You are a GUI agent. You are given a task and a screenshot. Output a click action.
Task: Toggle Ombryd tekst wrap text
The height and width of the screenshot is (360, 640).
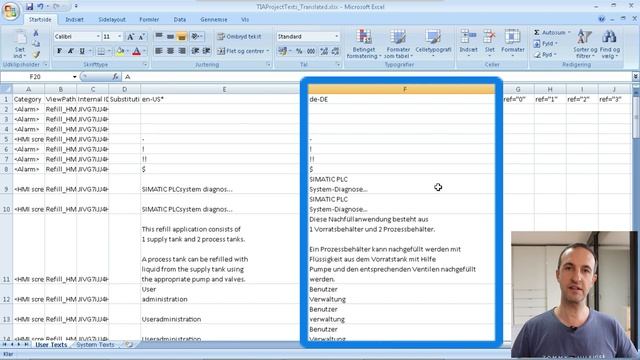(x=240, y=36)
